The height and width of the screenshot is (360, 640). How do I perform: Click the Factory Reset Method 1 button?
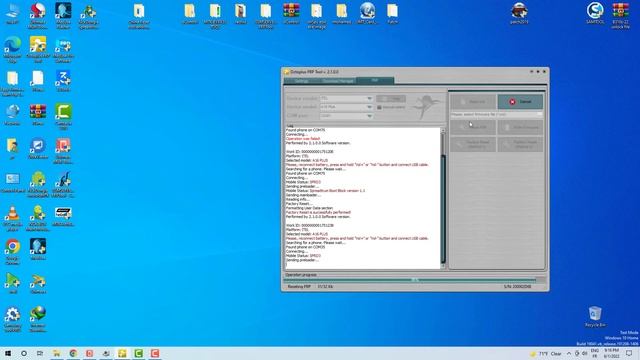473,144
